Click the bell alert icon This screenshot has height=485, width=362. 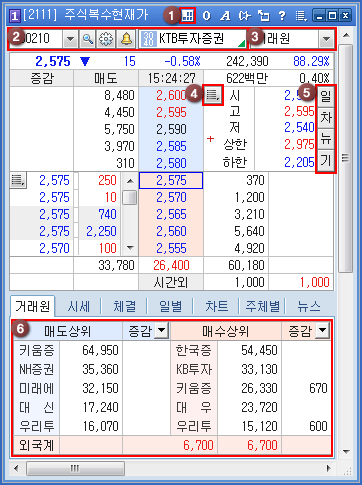[126, 39]
